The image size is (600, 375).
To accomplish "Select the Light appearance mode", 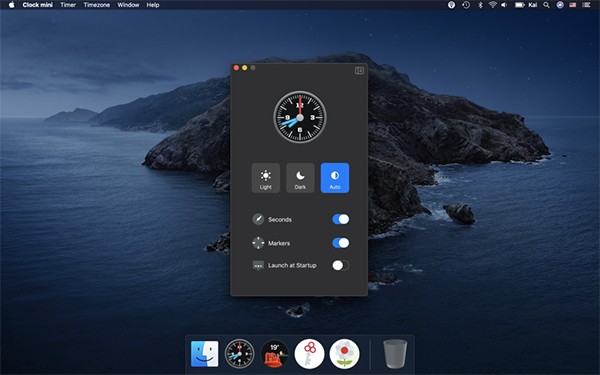I will point(266,178).
